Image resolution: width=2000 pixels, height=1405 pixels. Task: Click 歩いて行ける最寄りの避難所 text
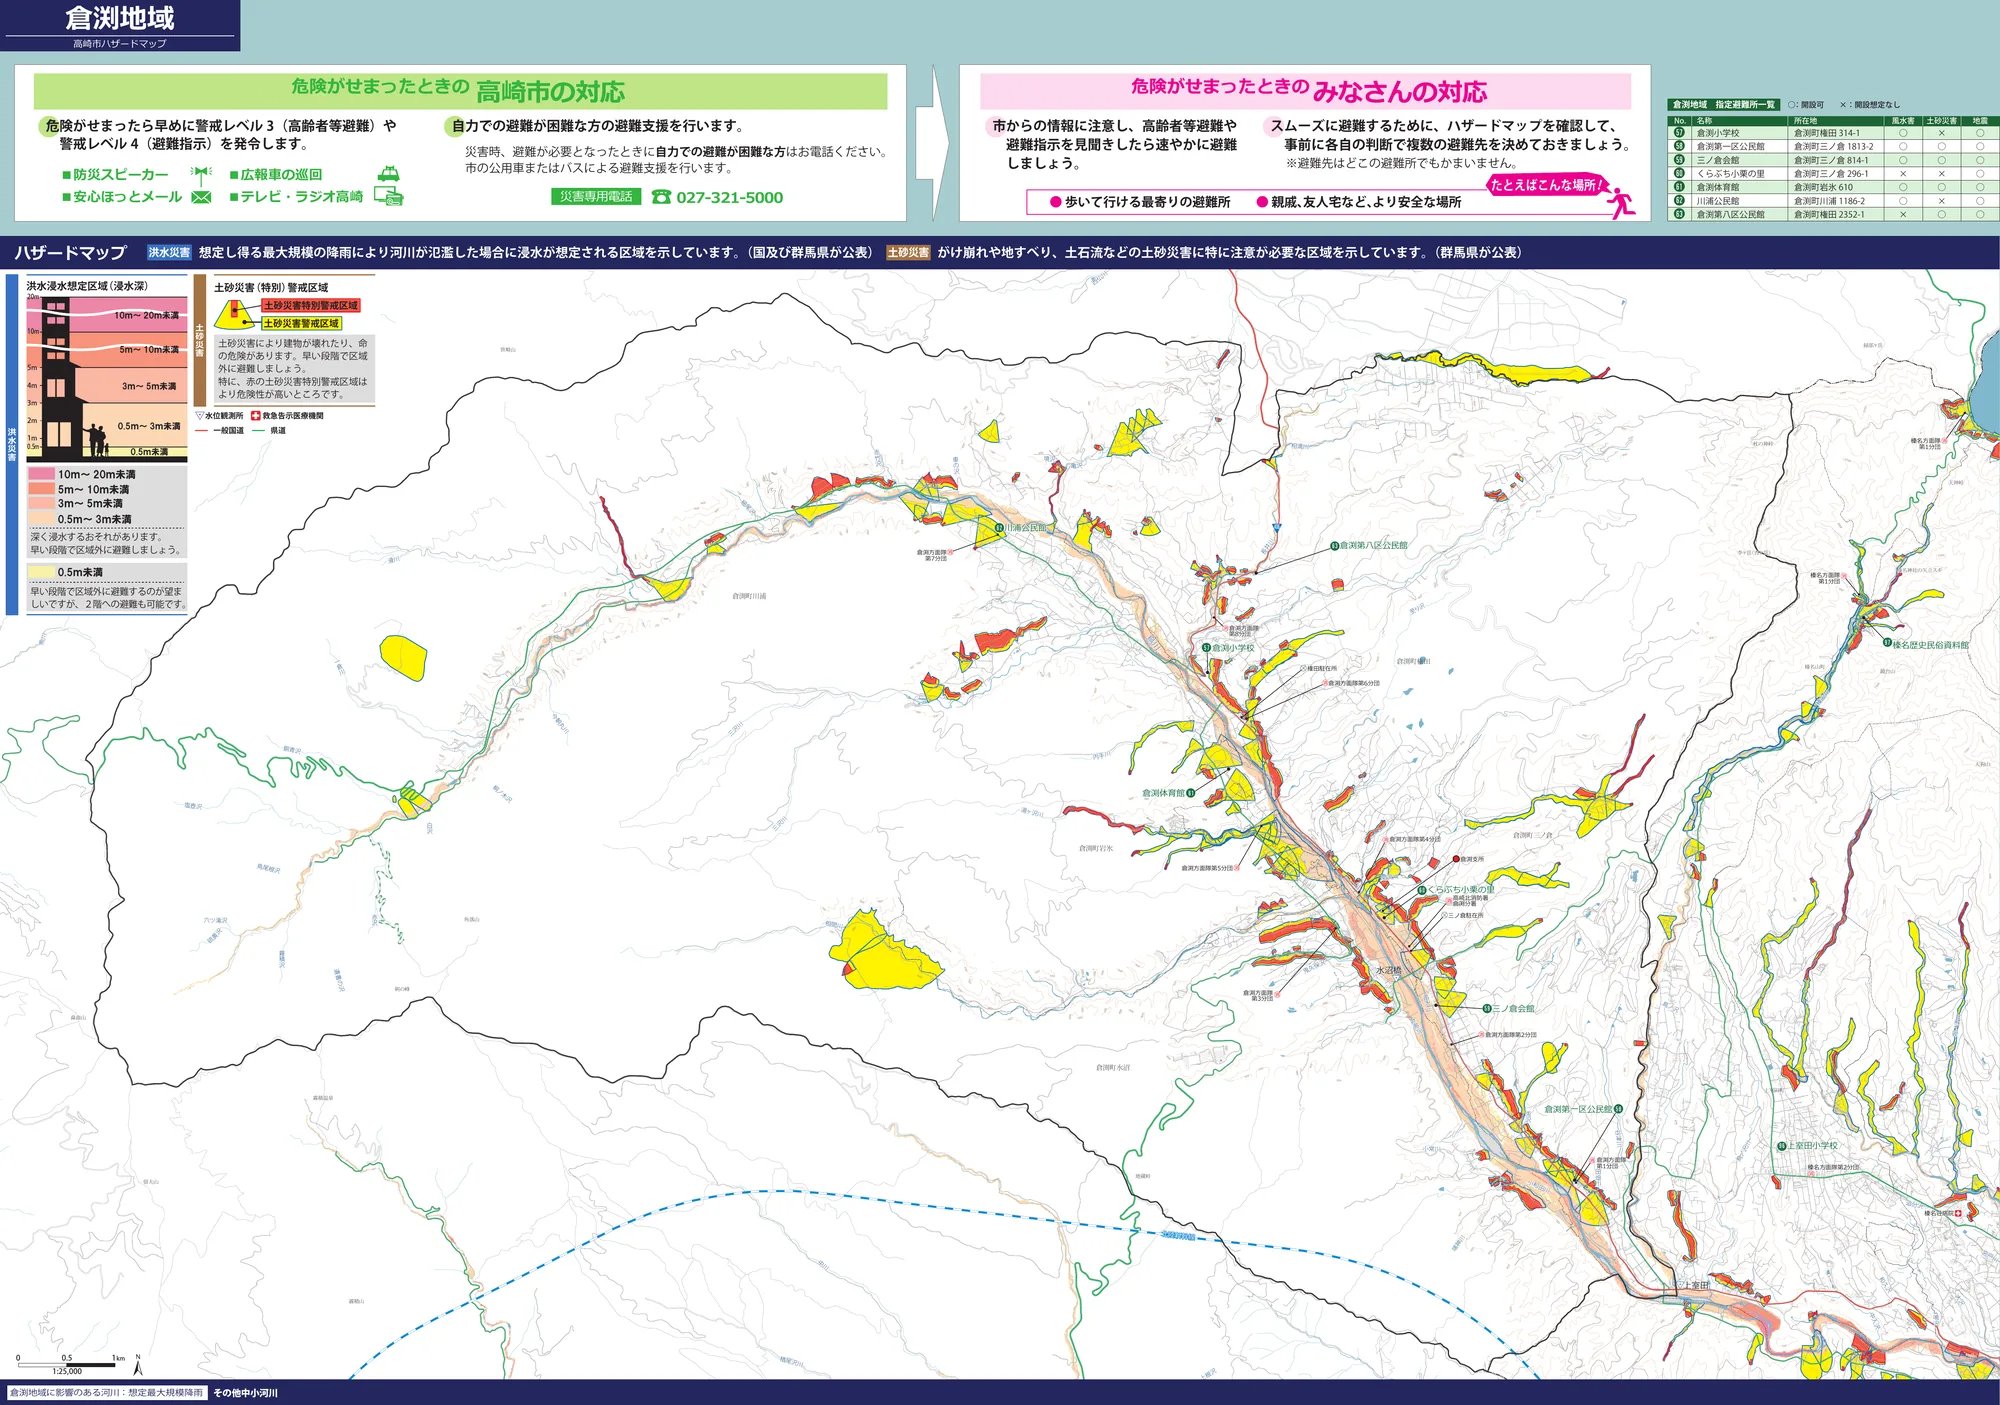tap(1148, 202)
